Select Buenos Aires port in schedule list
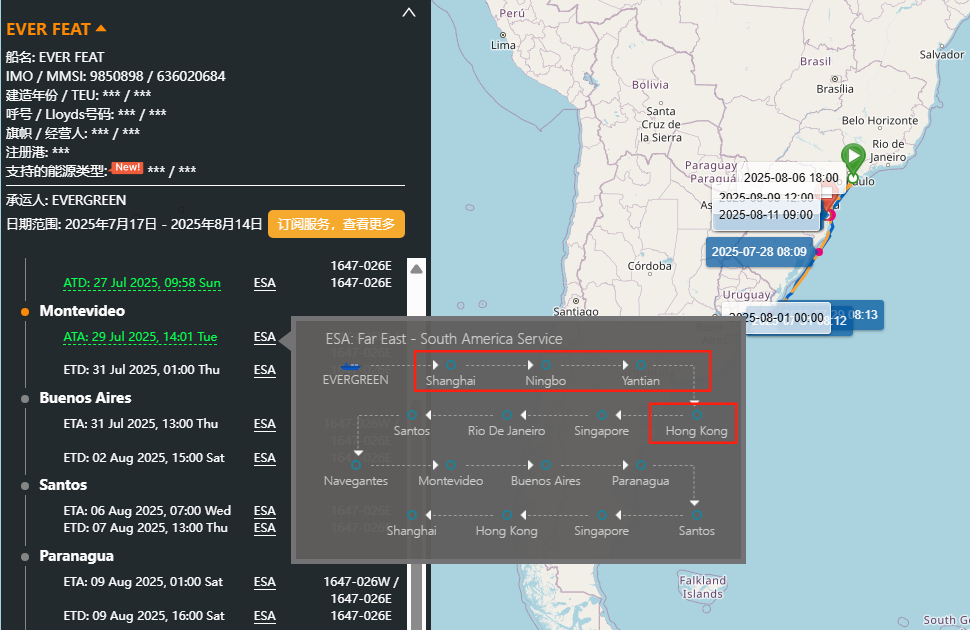This screenshot has height=630, width=970. tap(85, 398)
